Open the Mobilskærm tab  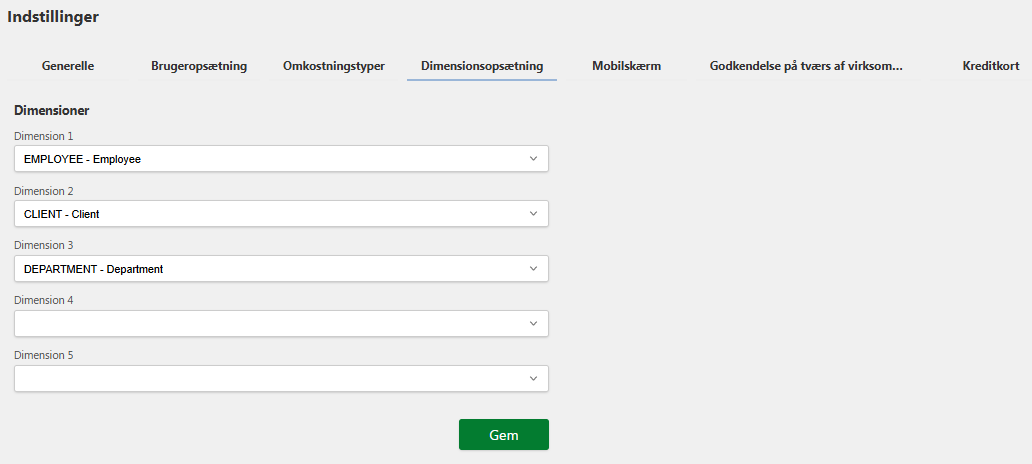[x=626, y=66]
